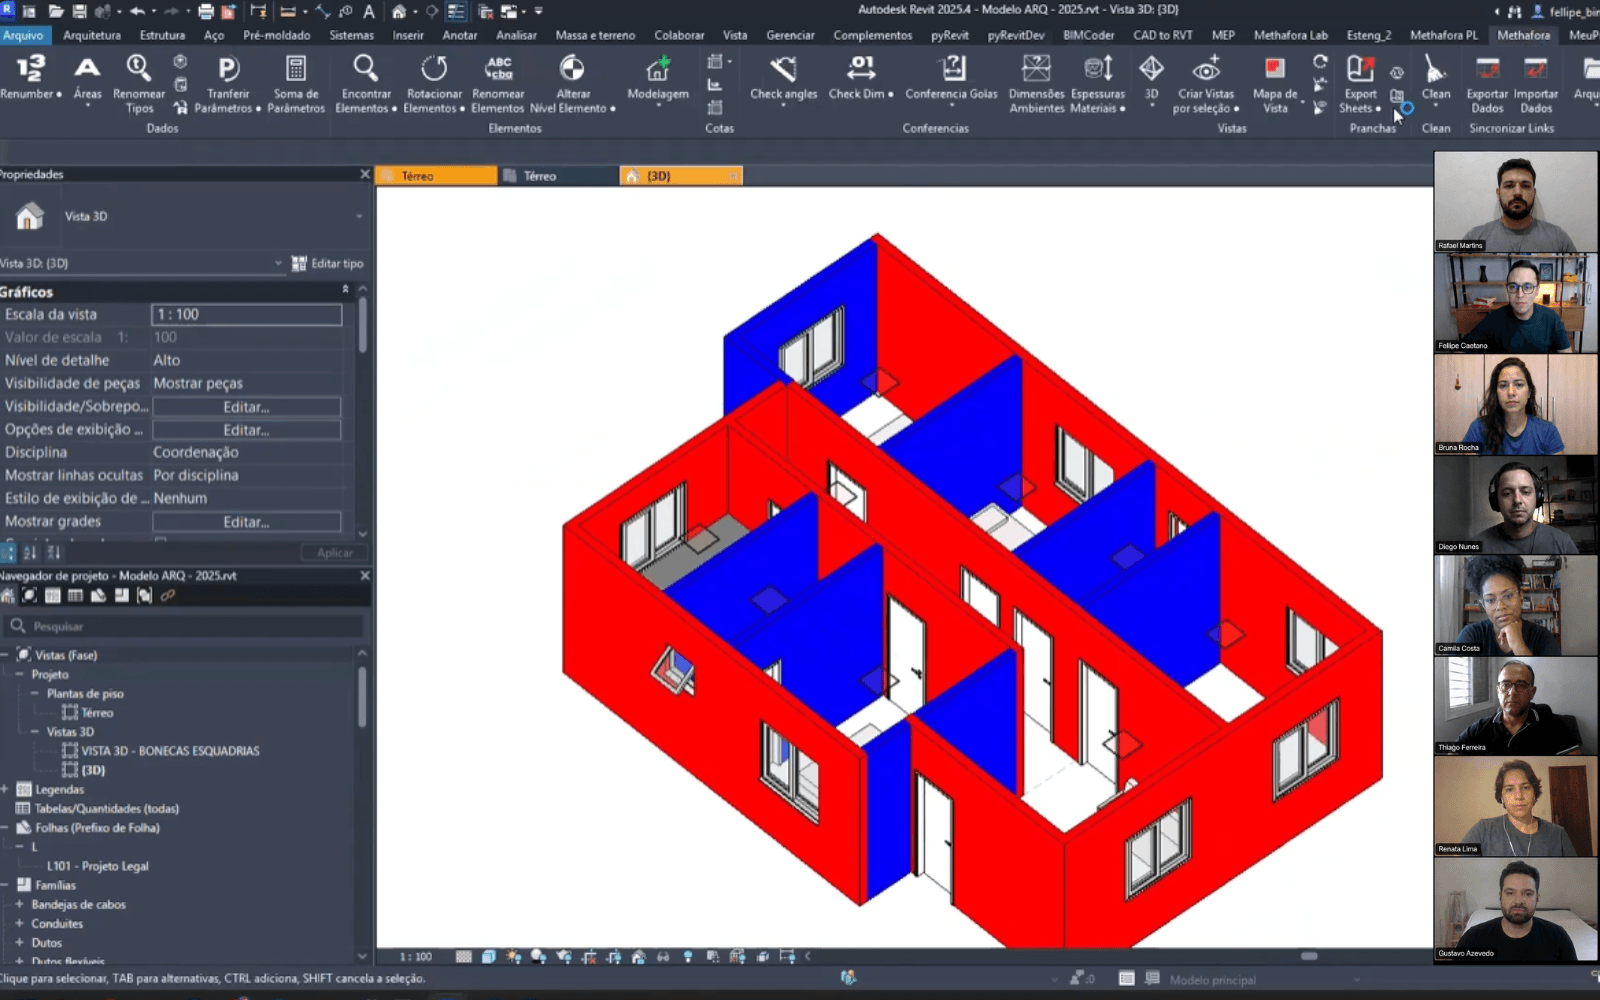Expand the Bandejas de cabos node

click(19, 904)
